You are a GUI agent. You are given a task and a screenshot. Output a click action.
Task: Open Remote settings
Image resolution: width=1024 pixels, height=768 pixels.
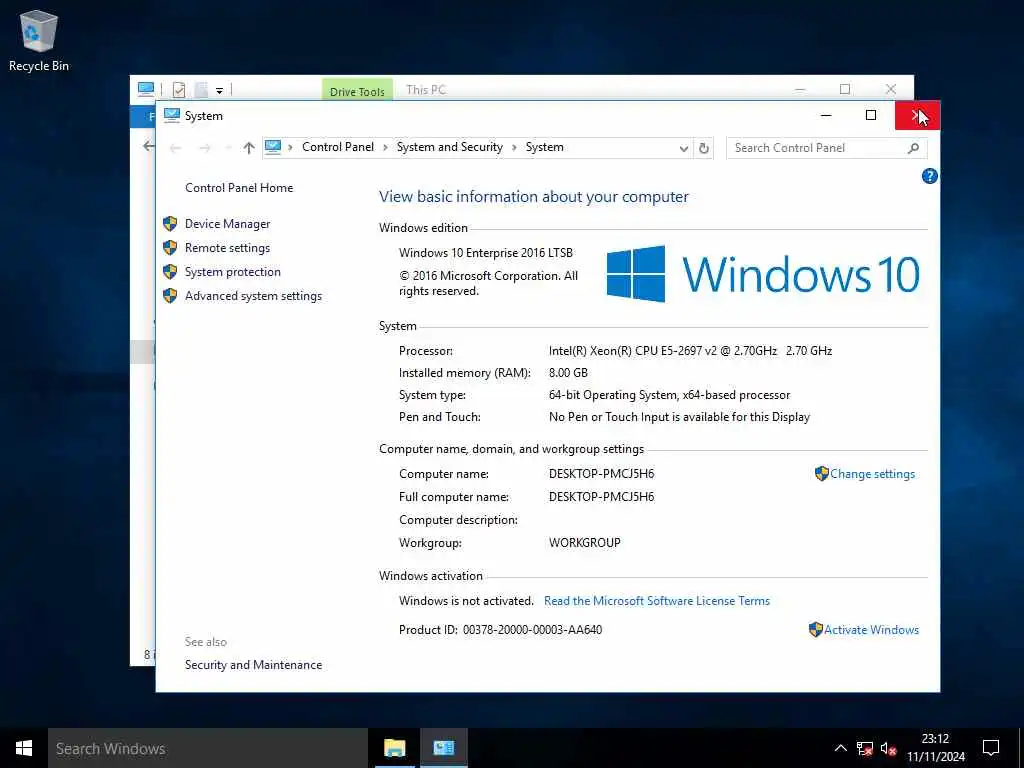coord(227,248)
